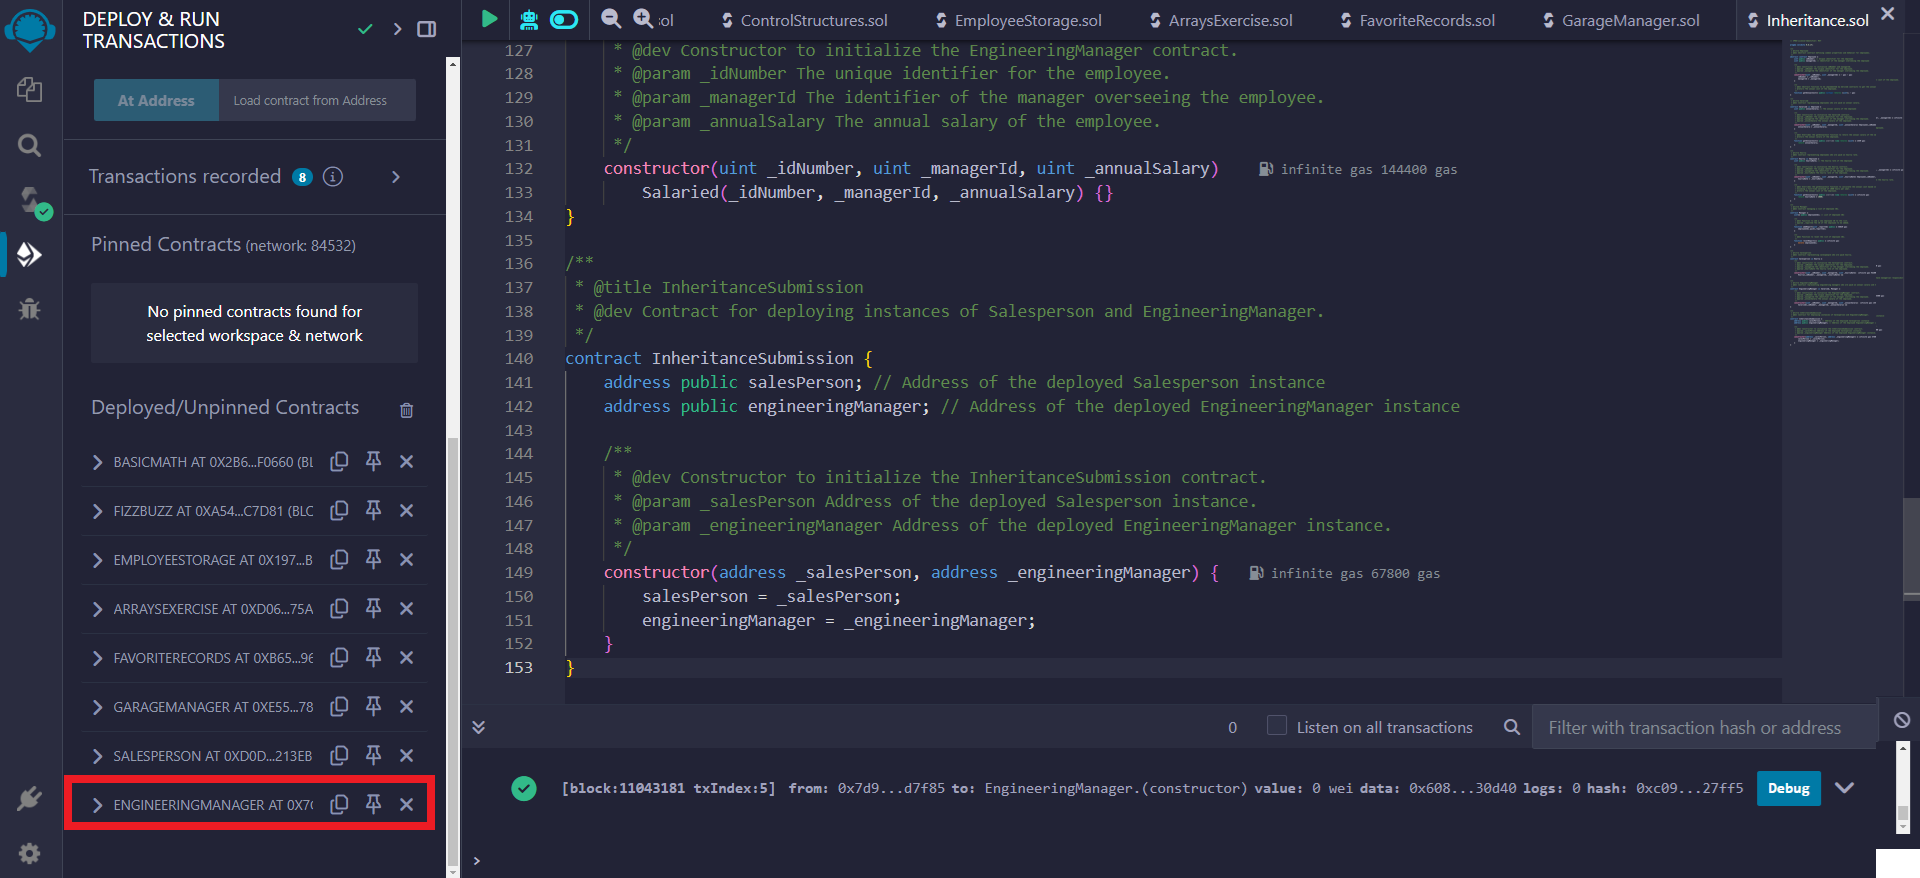Viewport: 1920px width, 878px height.
Task: Close the Inheritance.sol tab
Action: [x=1888, y=14]
